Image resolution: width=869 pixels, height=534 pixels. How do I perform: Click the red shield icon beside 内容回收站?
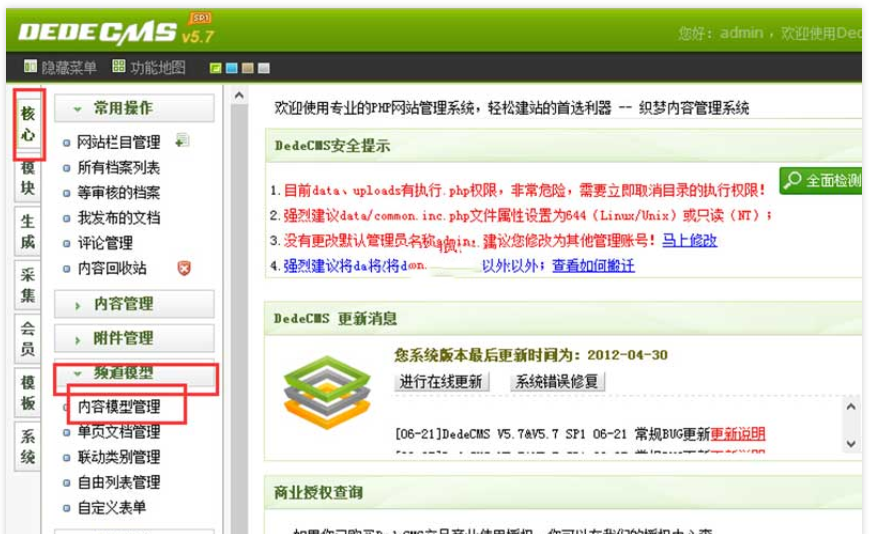coord(183,268)
